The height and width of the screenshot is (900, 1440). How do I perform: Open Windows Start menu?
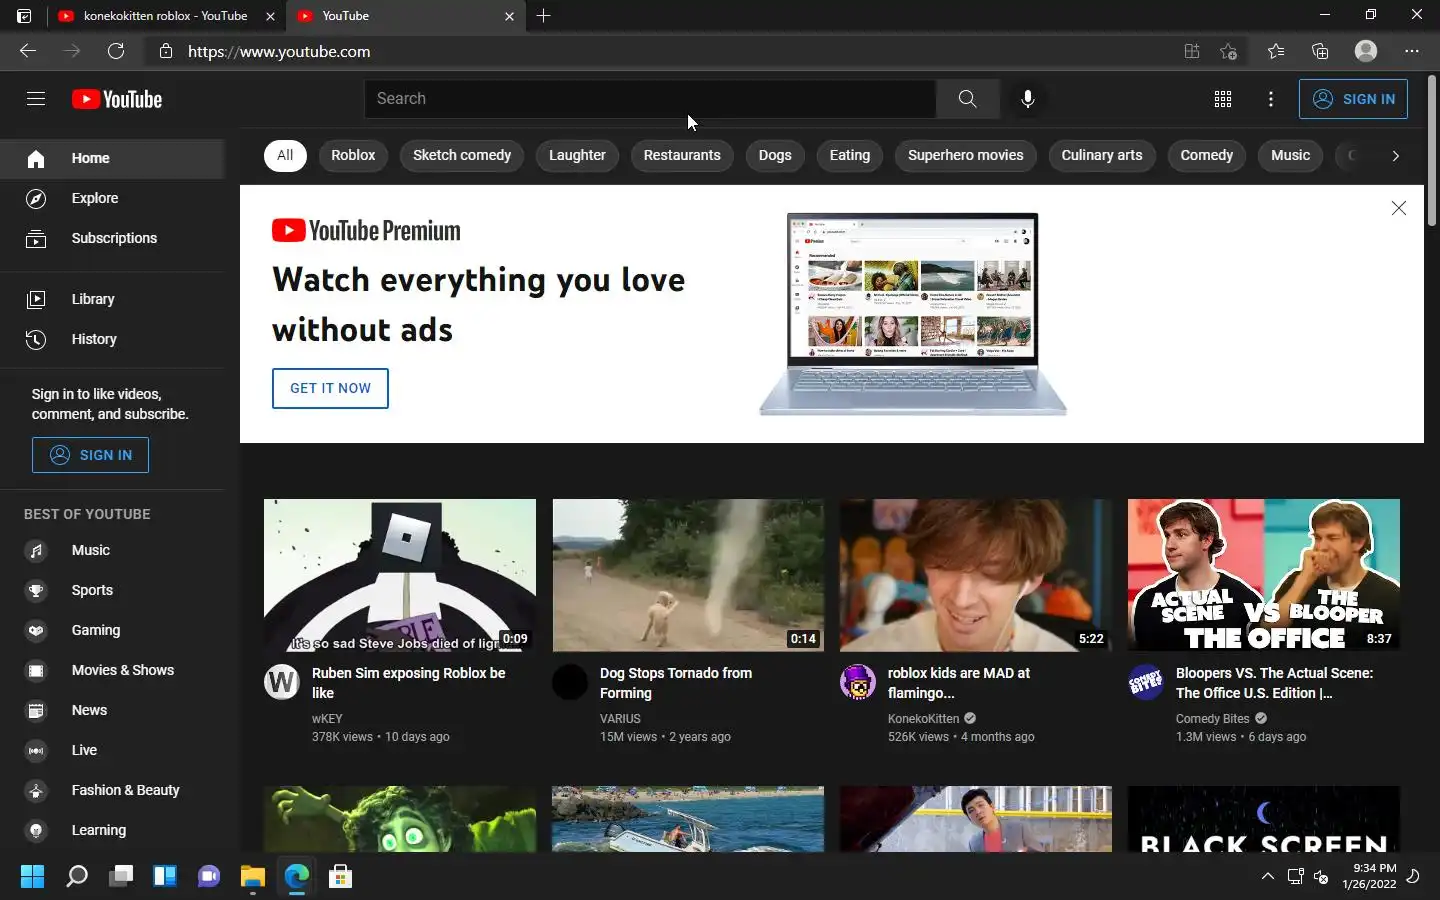33,877
